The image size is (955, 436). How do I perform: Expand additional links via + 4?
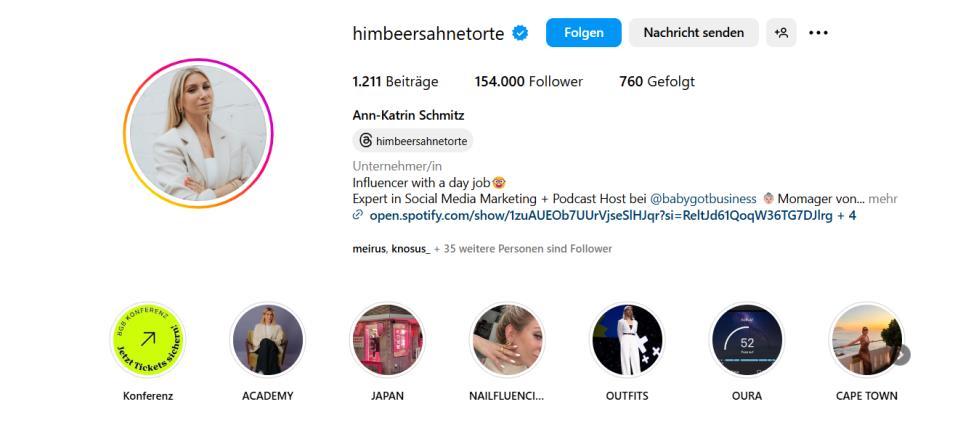tap(847, 215)
